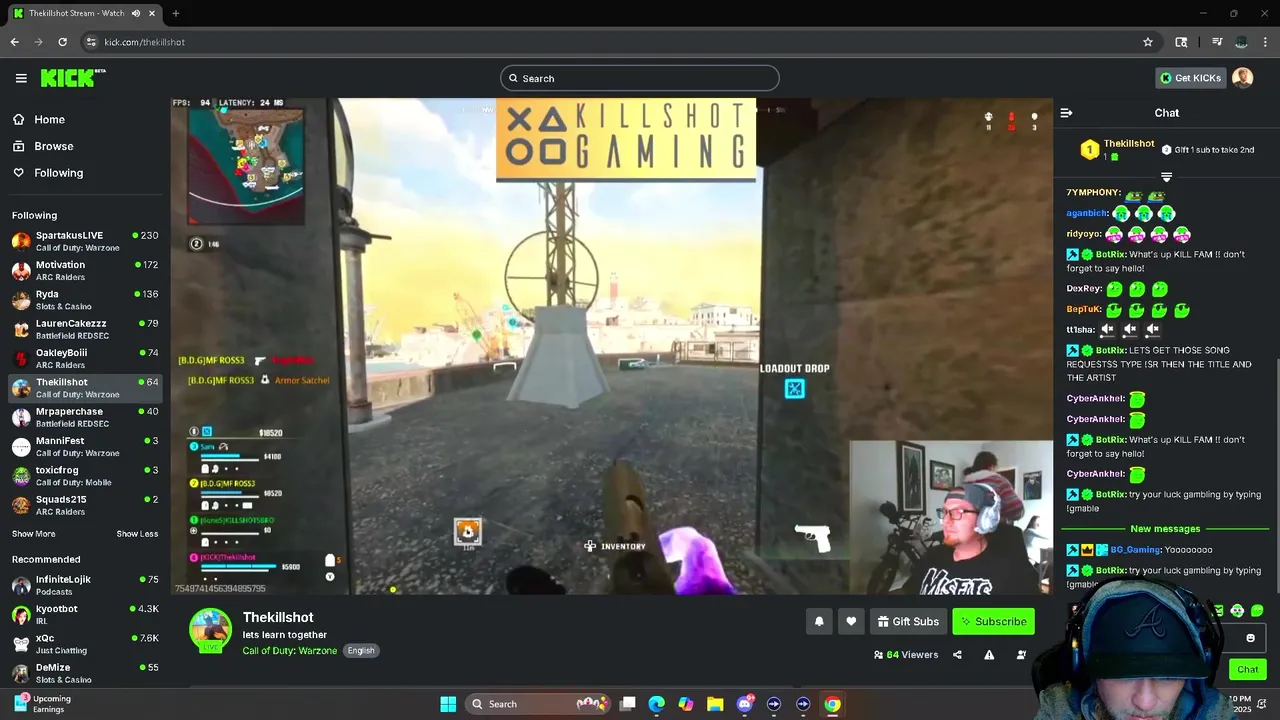
Task: Report stream with warning triangle icon
Action: coord(989,655)
